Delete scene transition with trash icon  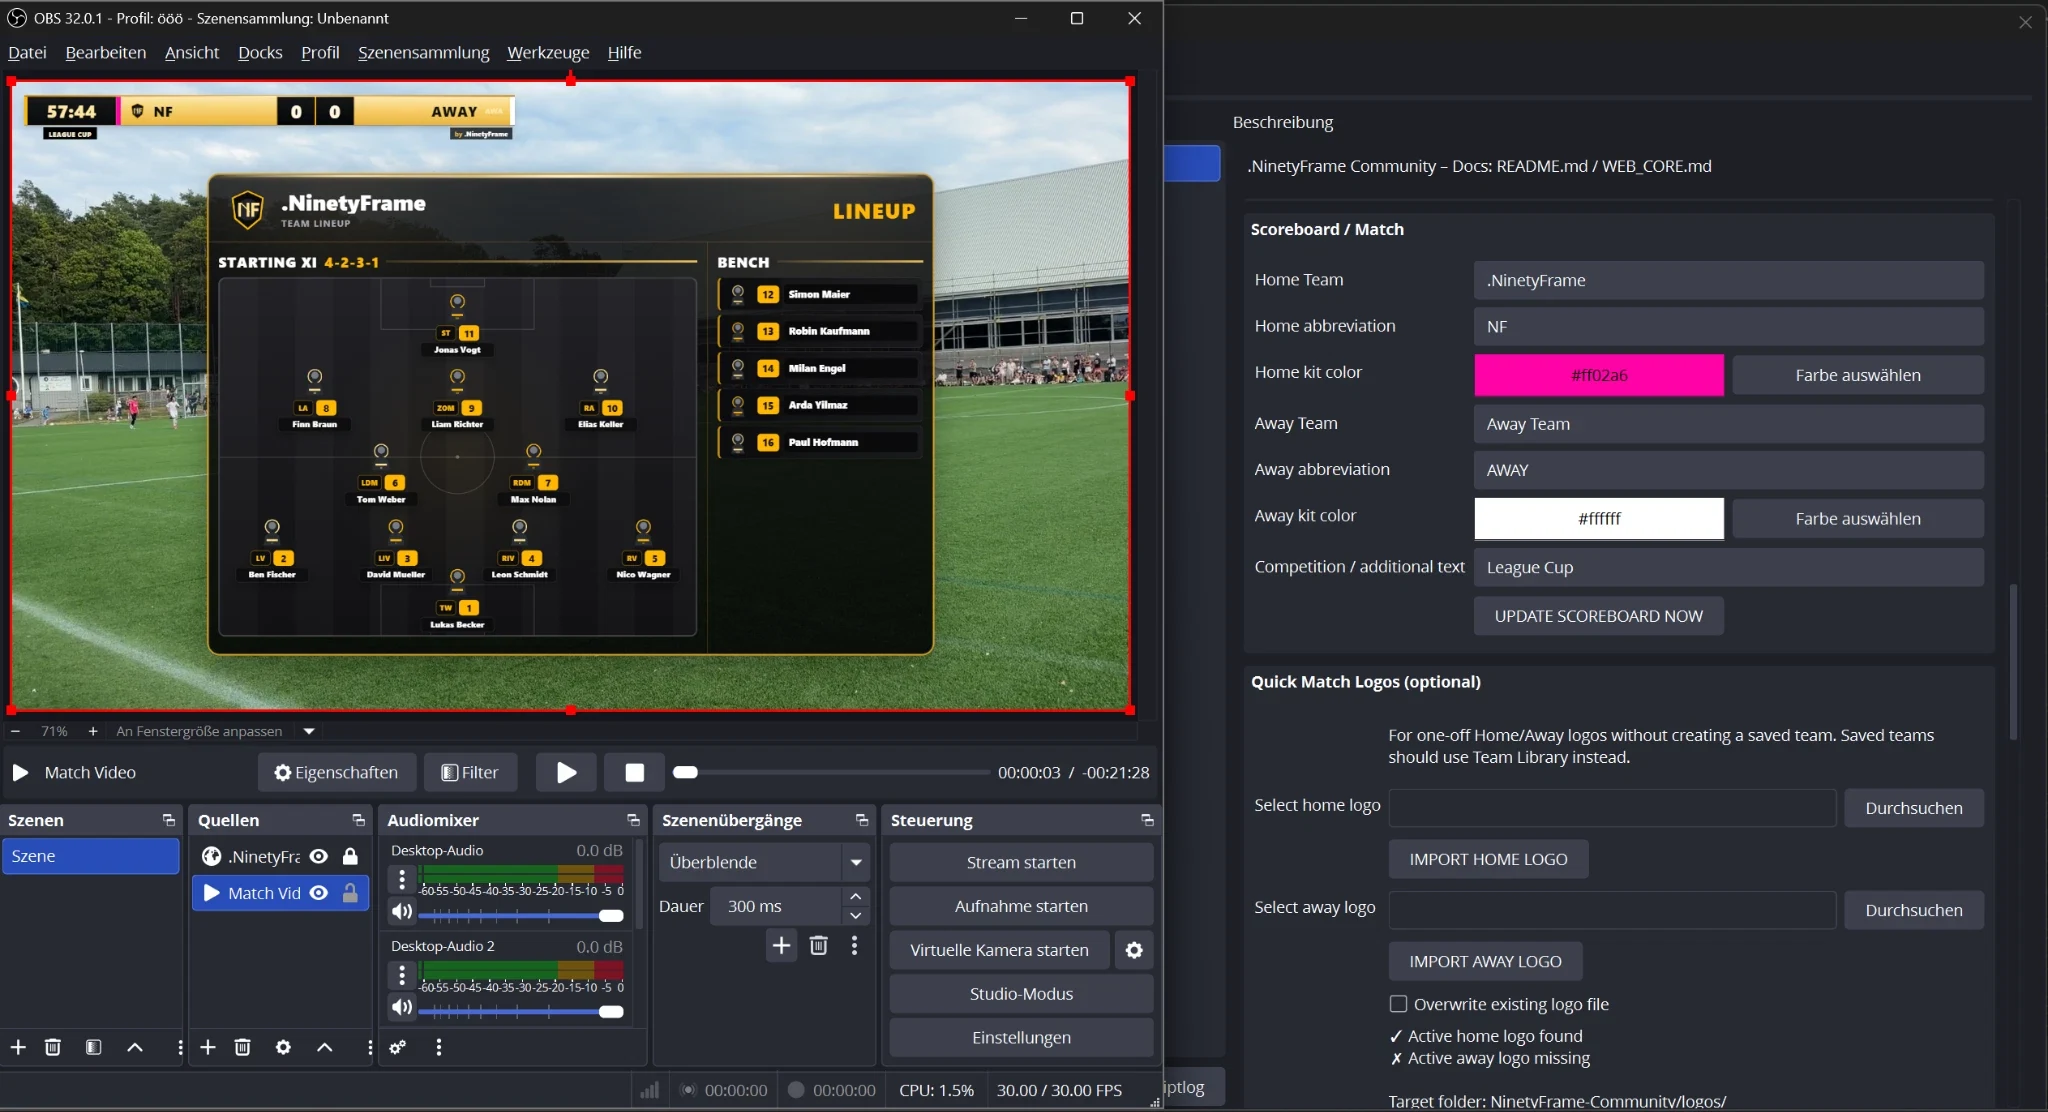coord(818,945)
